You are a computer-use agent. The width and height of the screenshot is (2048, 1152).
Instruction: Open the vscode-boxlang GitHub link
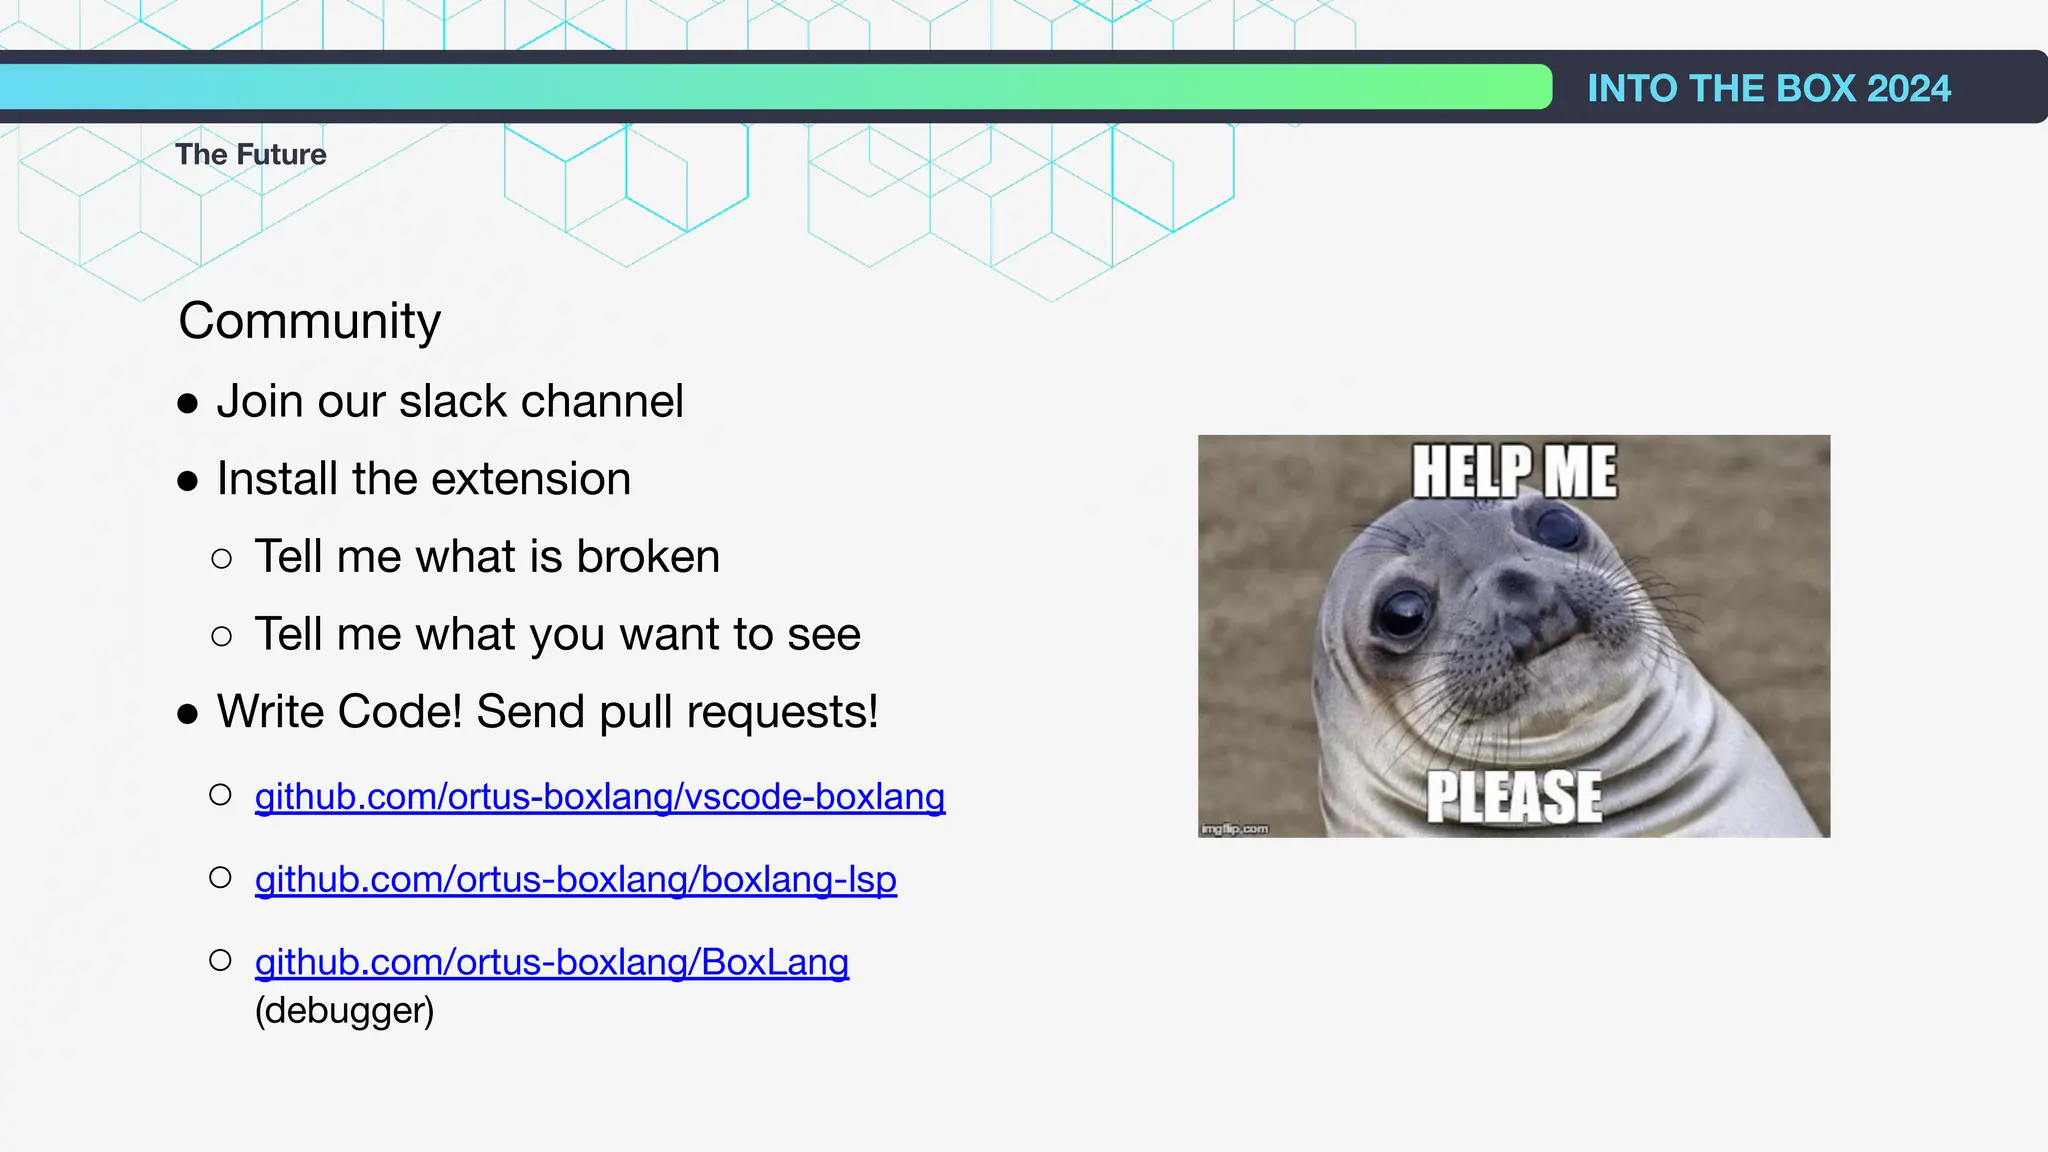tap(599, 797)
